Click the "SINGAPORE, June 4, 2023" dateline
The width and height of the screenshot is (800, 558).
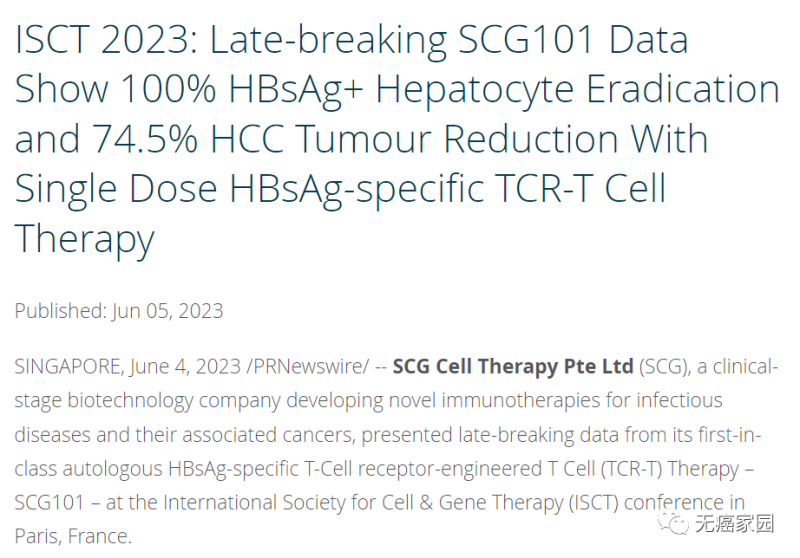pos(128,367)
